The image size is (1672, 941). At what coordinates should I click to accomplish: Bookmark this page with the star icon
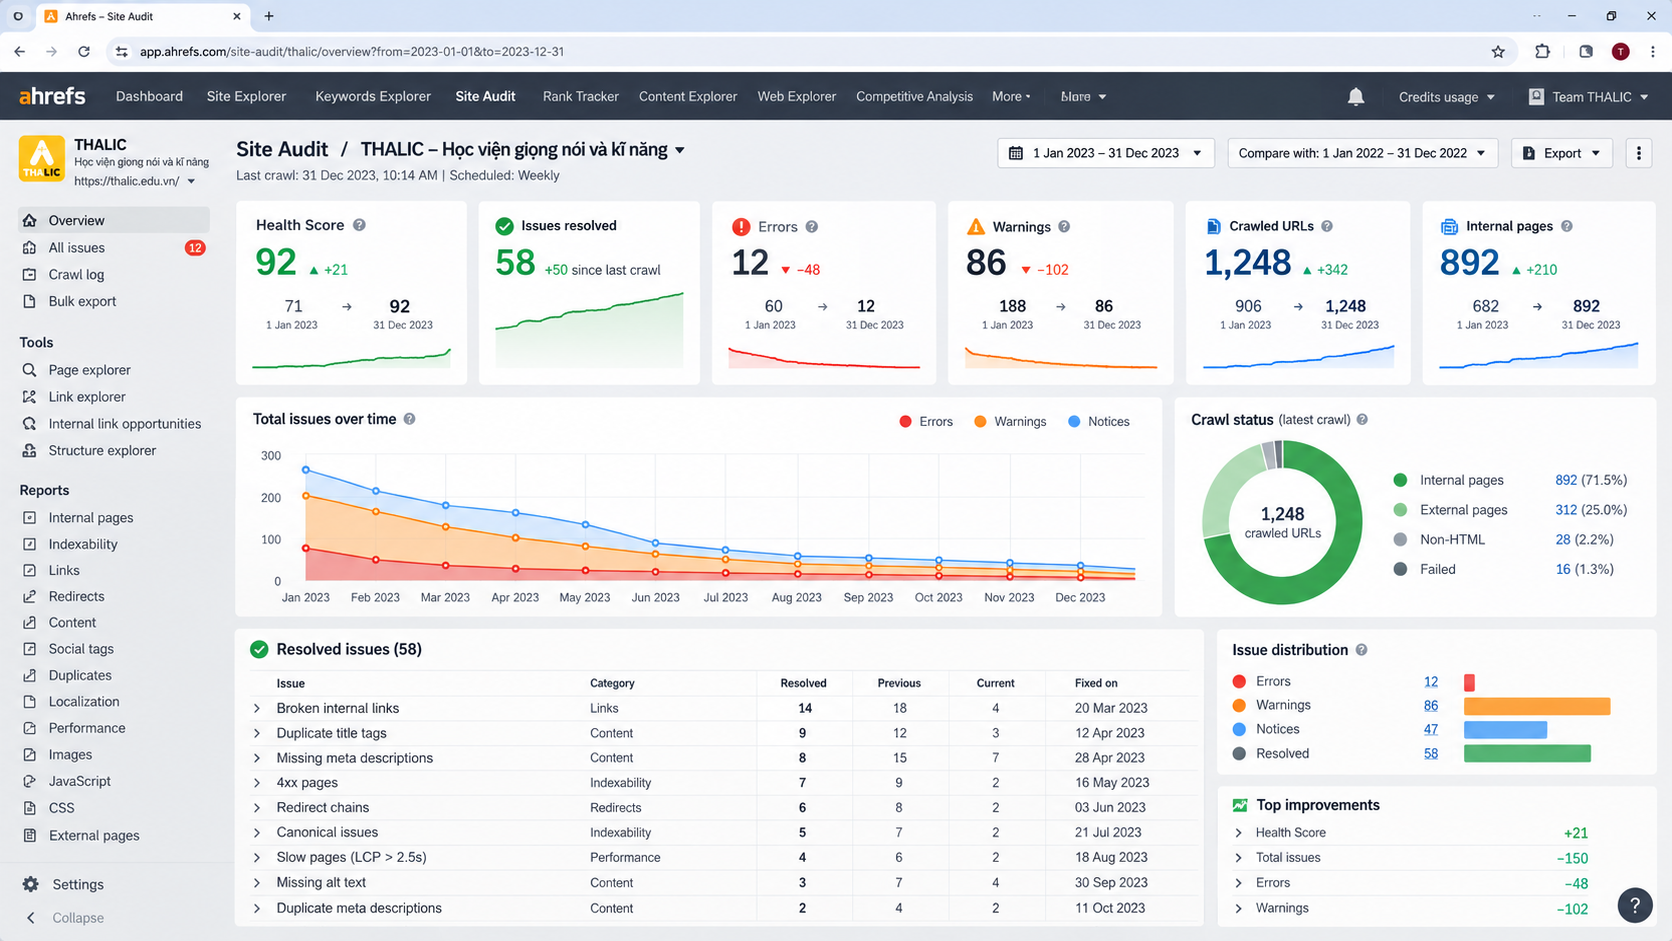tap(1498, 51)
